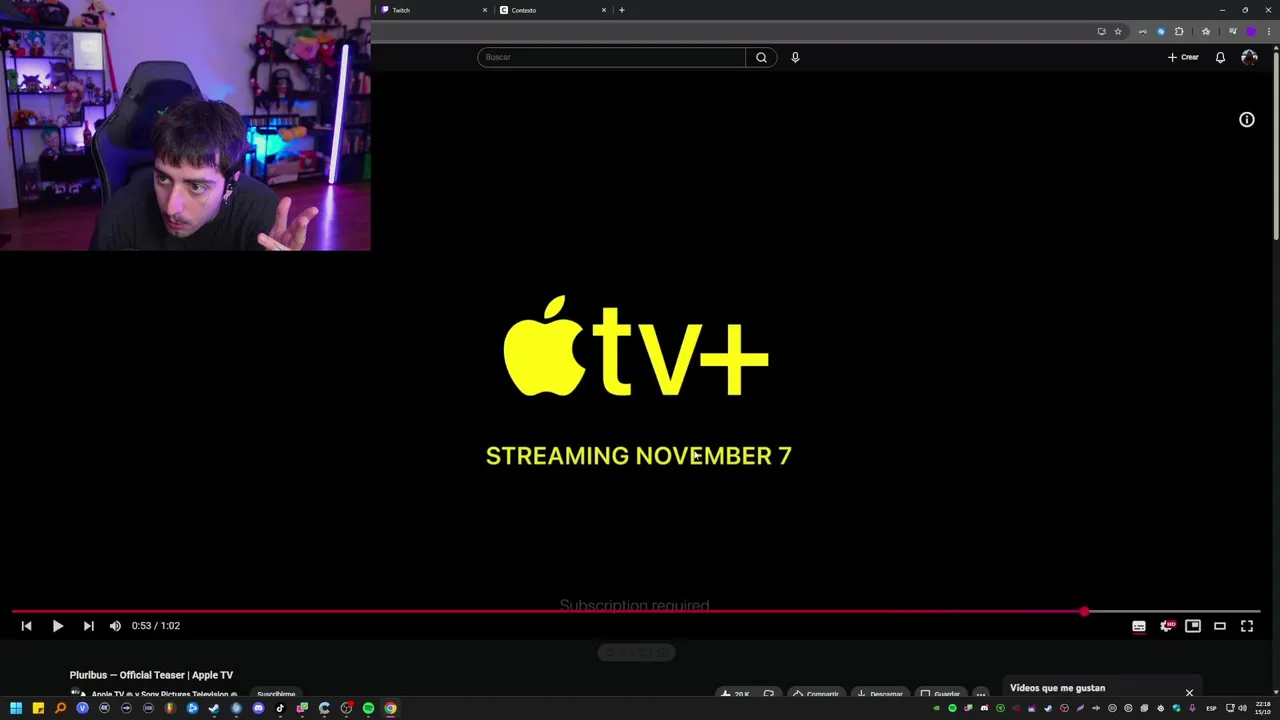This screenshot has width=1280, height=720.
Task: Show video info card icon
Action: [1247, 120]
